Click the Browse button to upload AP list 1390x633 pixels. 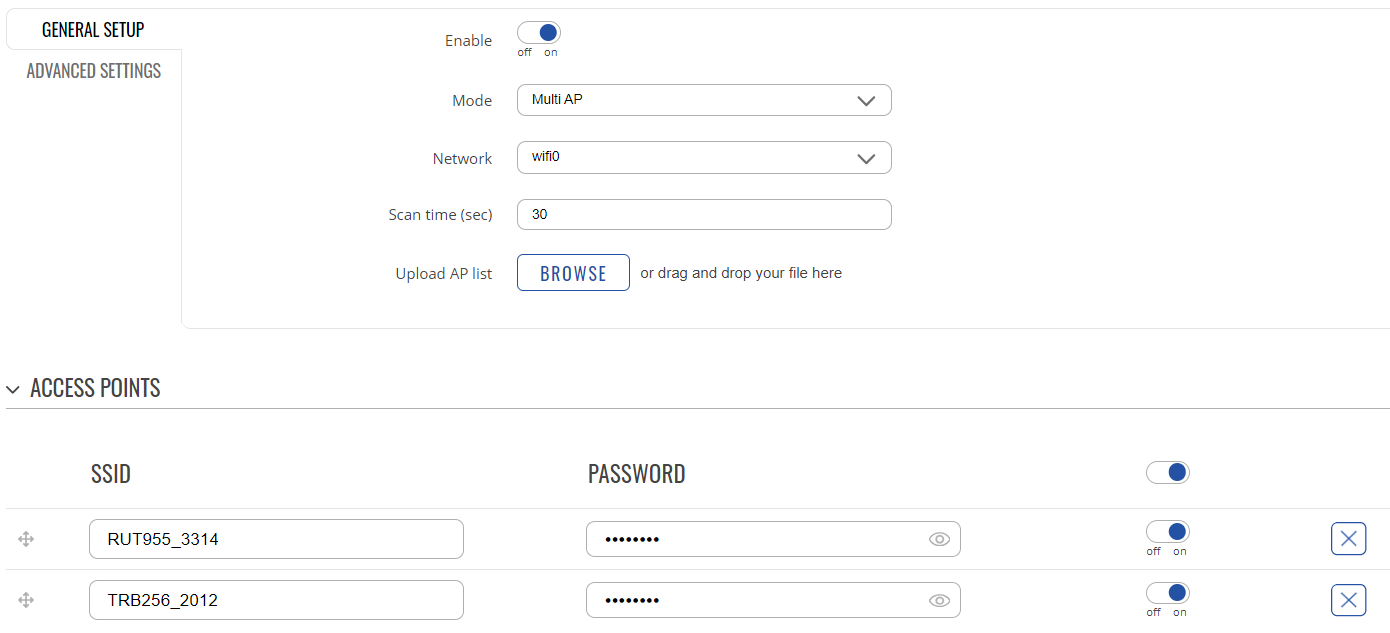click(573, 273)
